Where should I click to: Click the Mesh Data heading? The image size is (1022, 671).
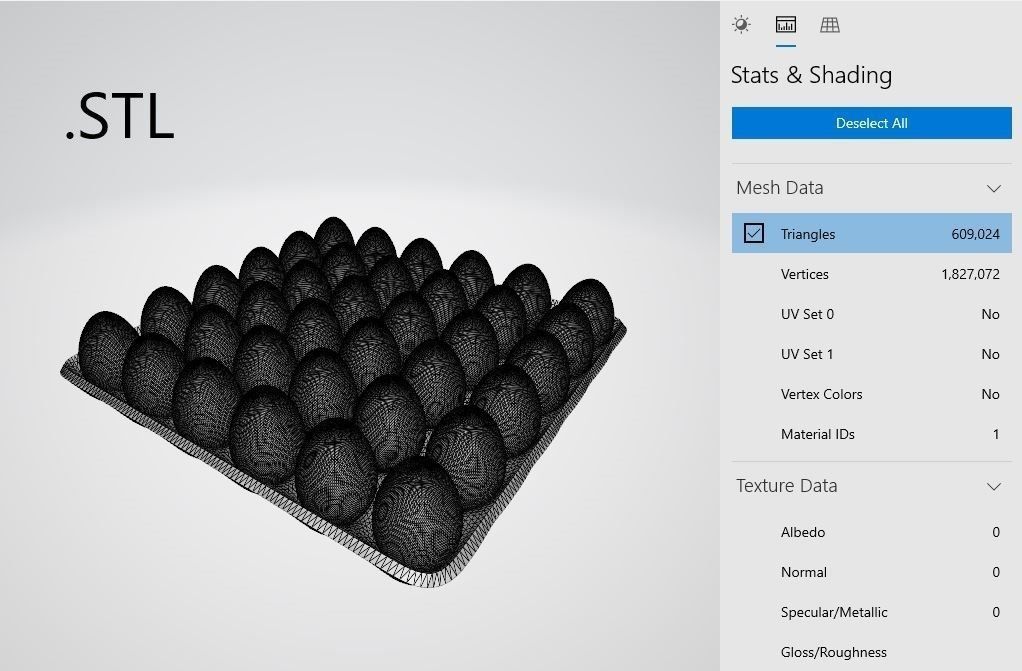pos(780,188)
